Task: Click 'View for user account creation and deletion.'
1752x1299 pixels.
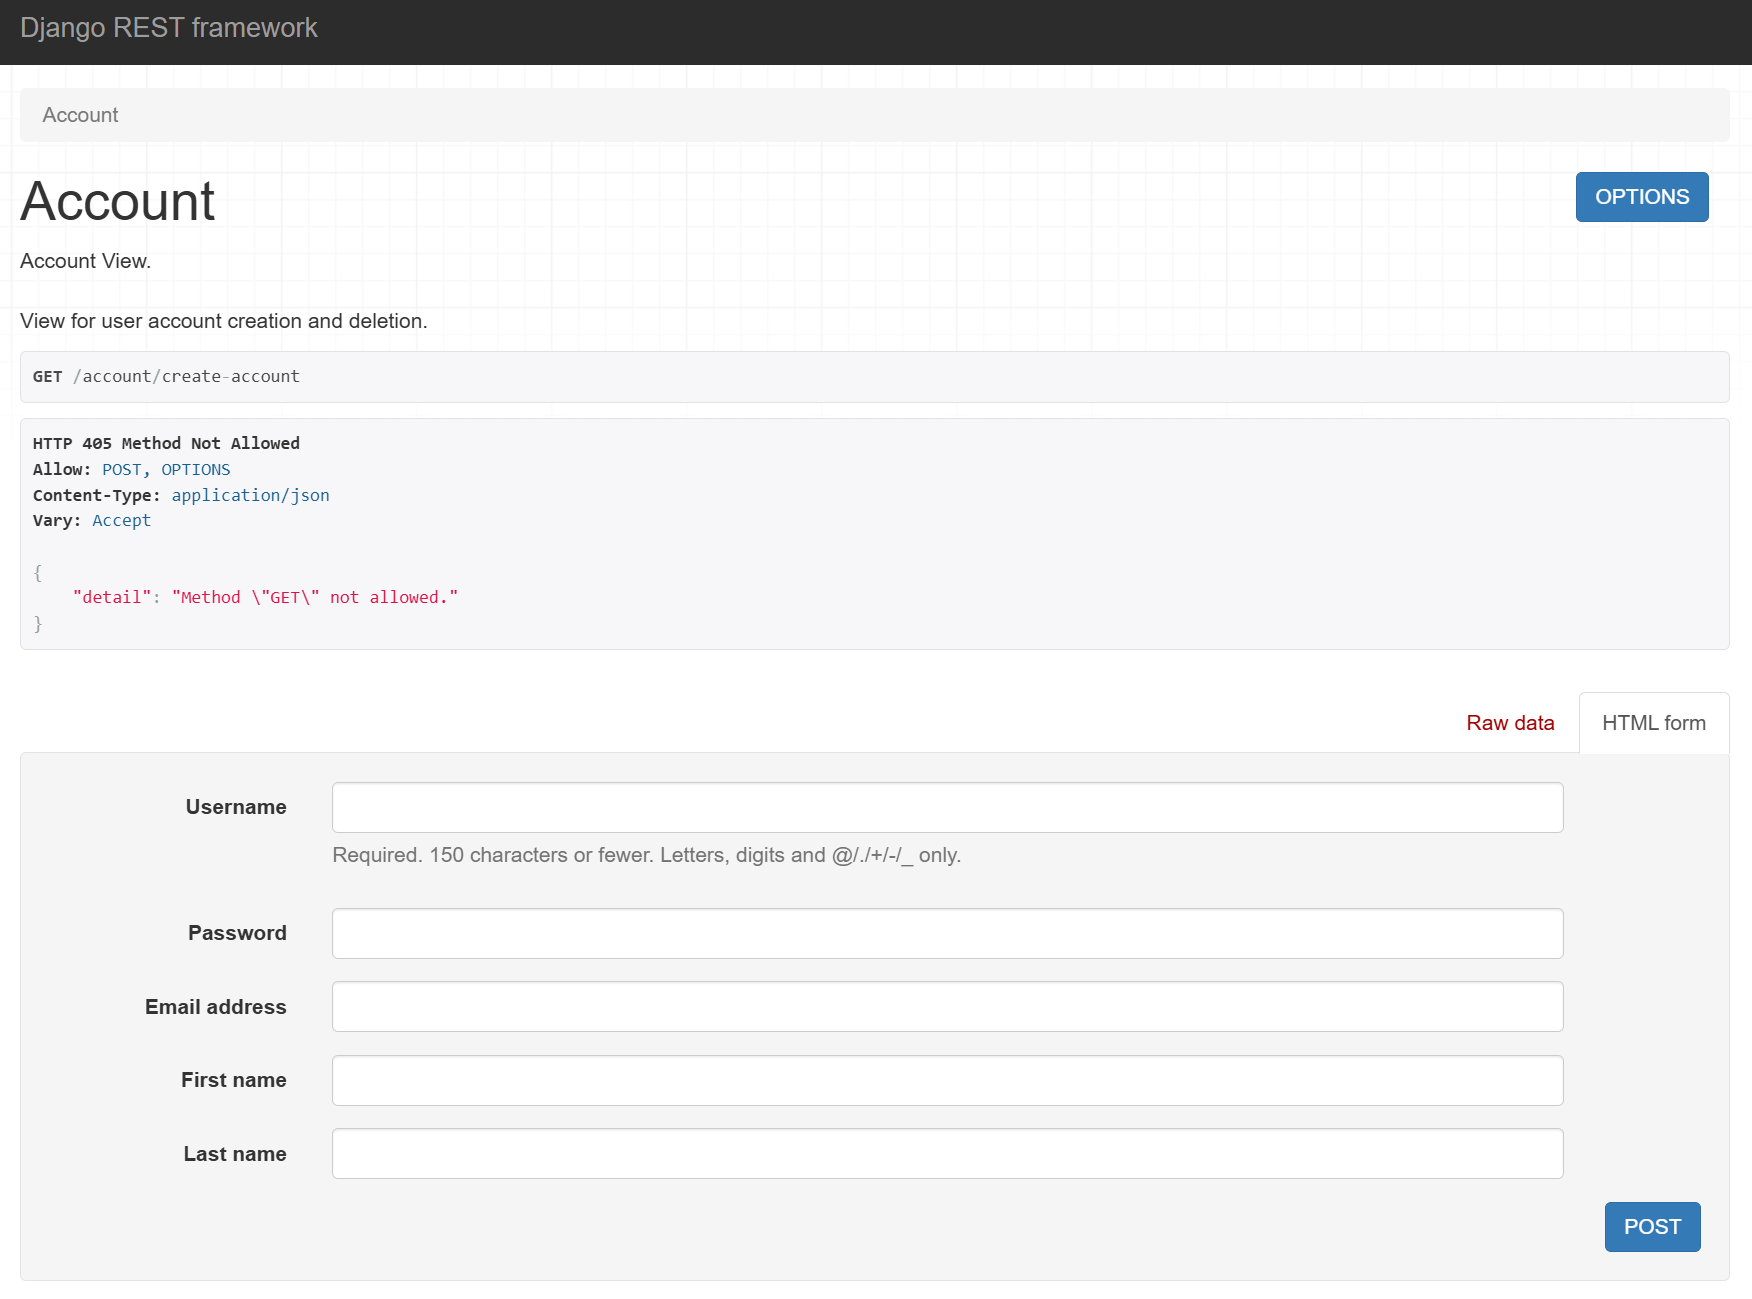Action: tap(224, 321)
